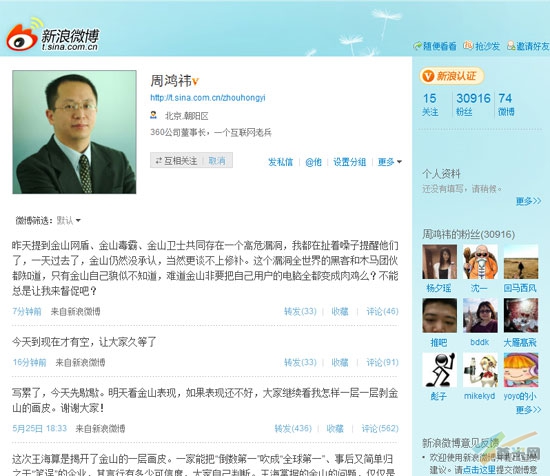Click the 抢沙发 sofa icon
Viewport: 550px width, 476px height.
point(468,46)
